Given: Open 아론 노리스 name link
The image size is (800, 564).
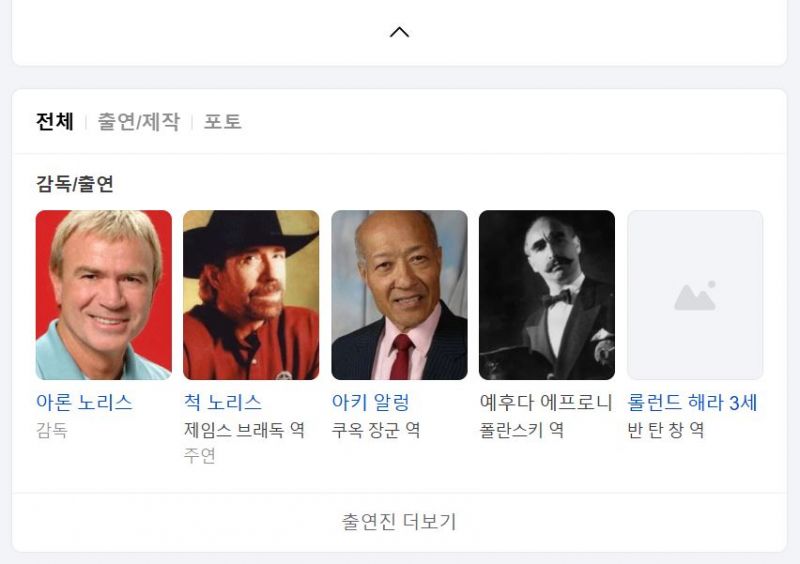Looking at the screenshot, I should (x=84, y=403).
